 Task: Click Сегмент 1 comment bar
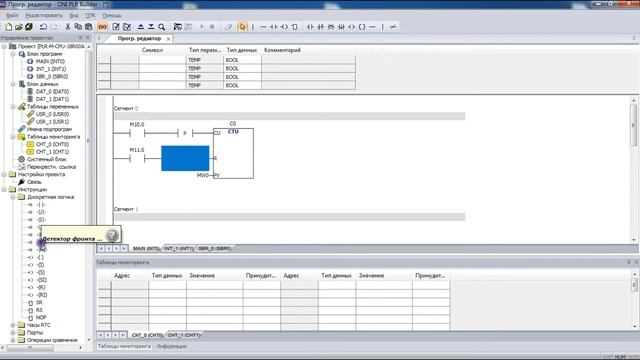click(x=289, y=217)
